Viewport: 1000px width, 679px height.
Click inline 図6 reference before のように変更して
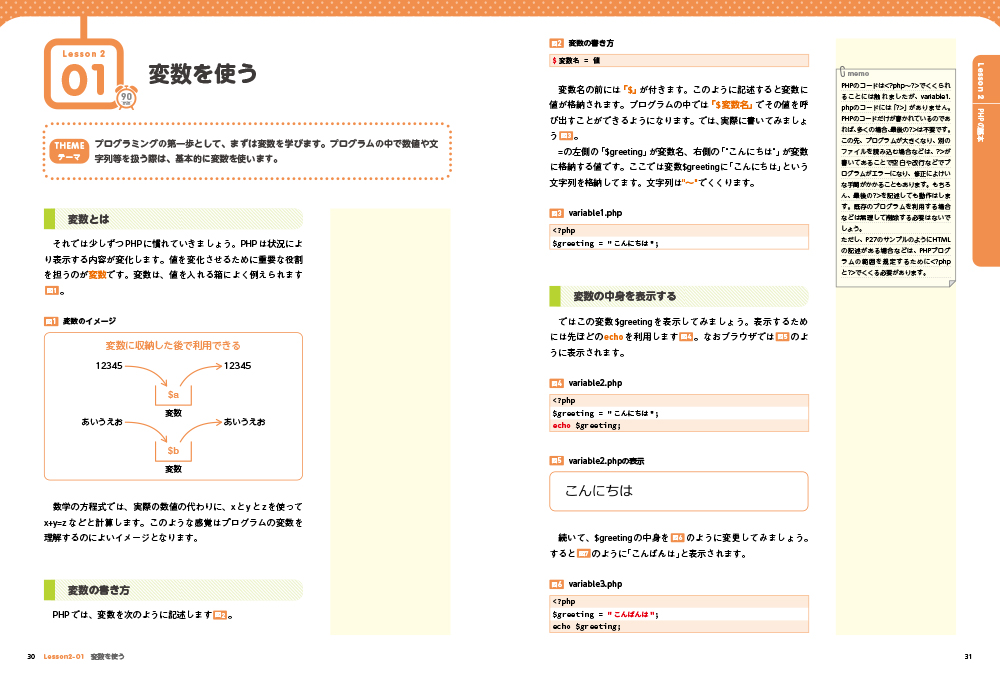(x=677, y=537)
